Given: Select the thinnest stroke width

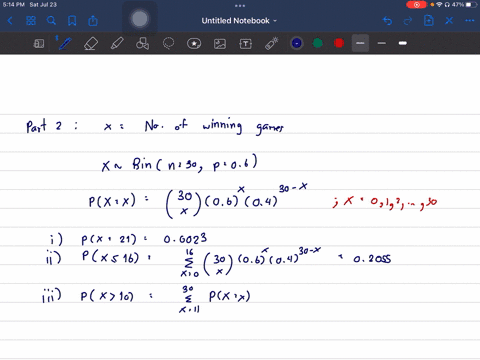Looking at the screenshot, I should click(360, 43).
